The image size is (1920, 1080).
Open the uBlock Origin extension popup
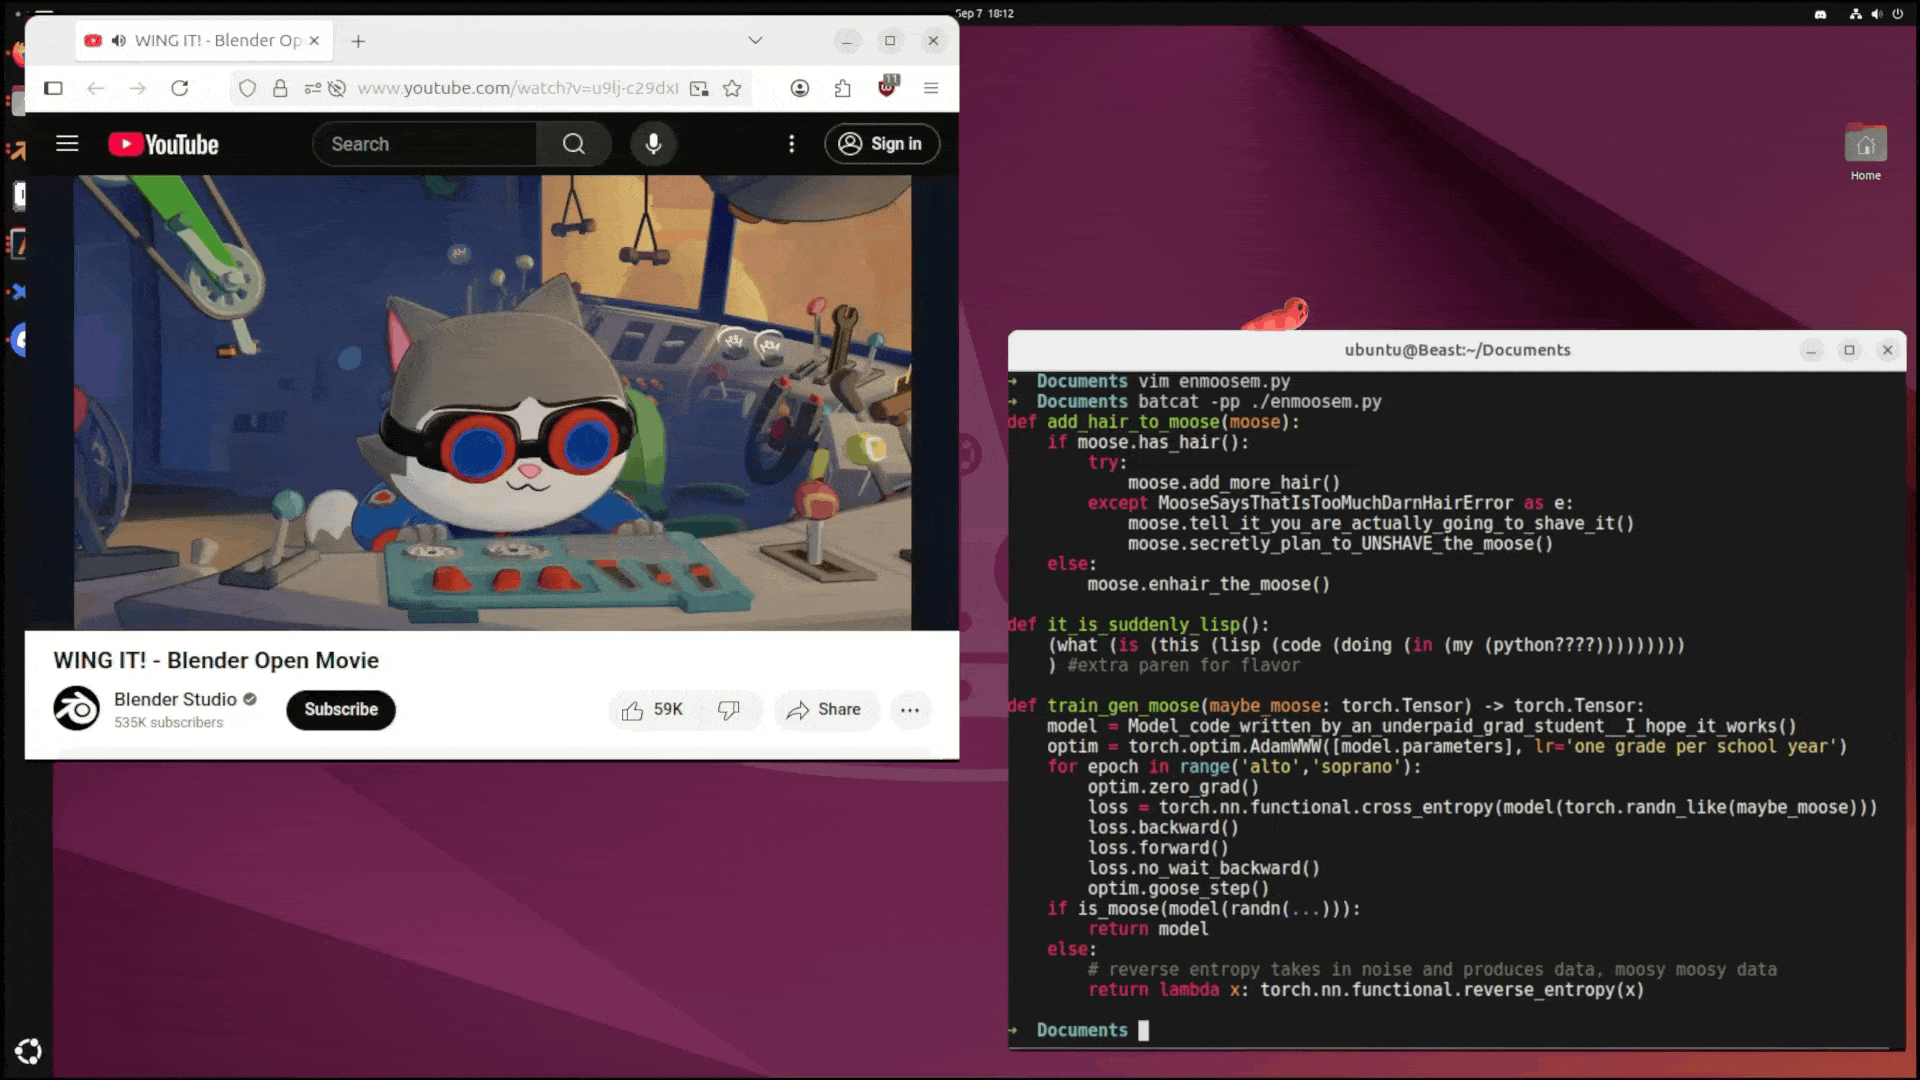click(x=886, y=88)
